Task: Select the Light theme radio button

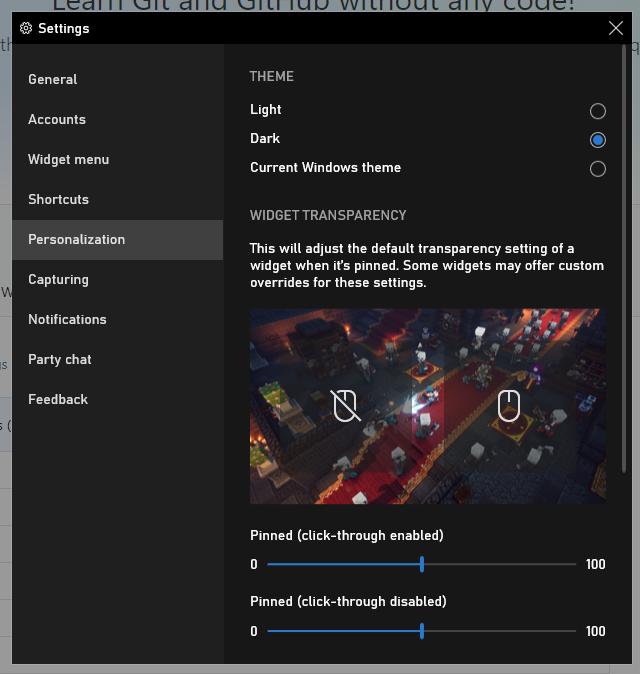Action: pos(597,111)
